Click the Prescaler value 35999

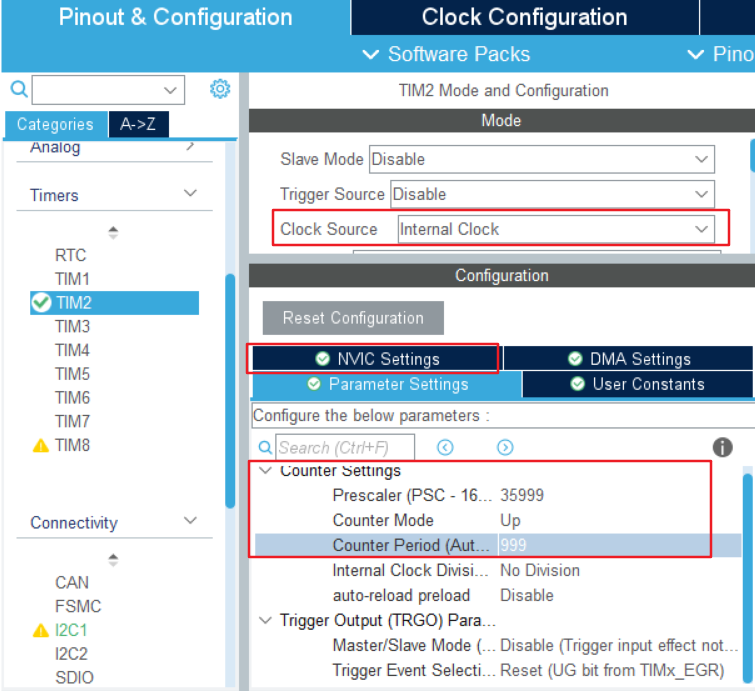pyautogui.click(x=522, y=495)
